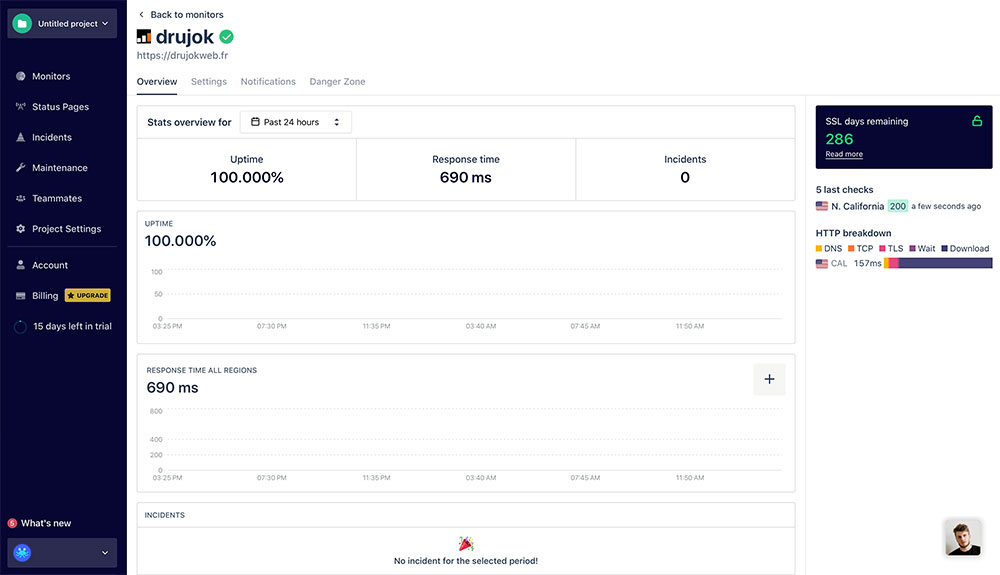Click the 5 last checks heading
The width and height of the screenshot is (1000, 575).
844,190
